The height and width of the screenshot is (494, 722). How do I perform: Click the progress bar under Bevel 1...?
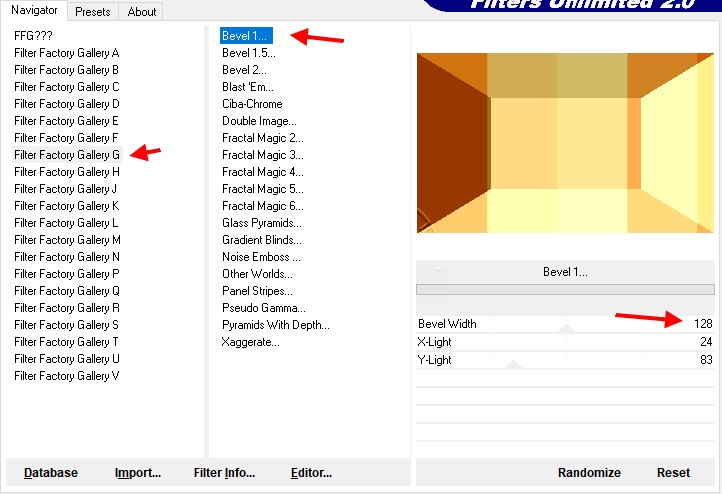[x=565, y=289]
